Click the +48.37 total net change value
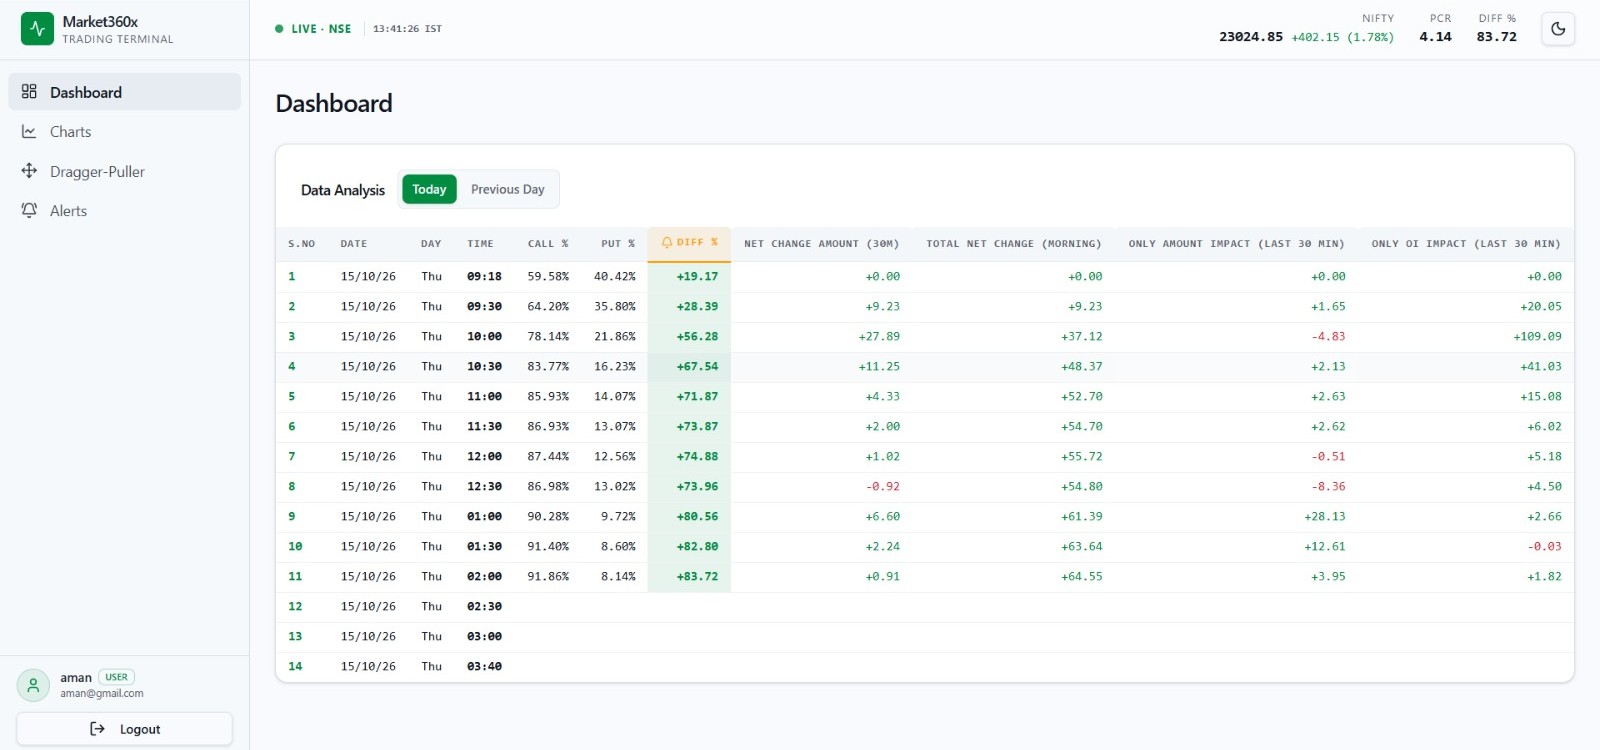1600x750 pixels. [x=1082, y=367]
